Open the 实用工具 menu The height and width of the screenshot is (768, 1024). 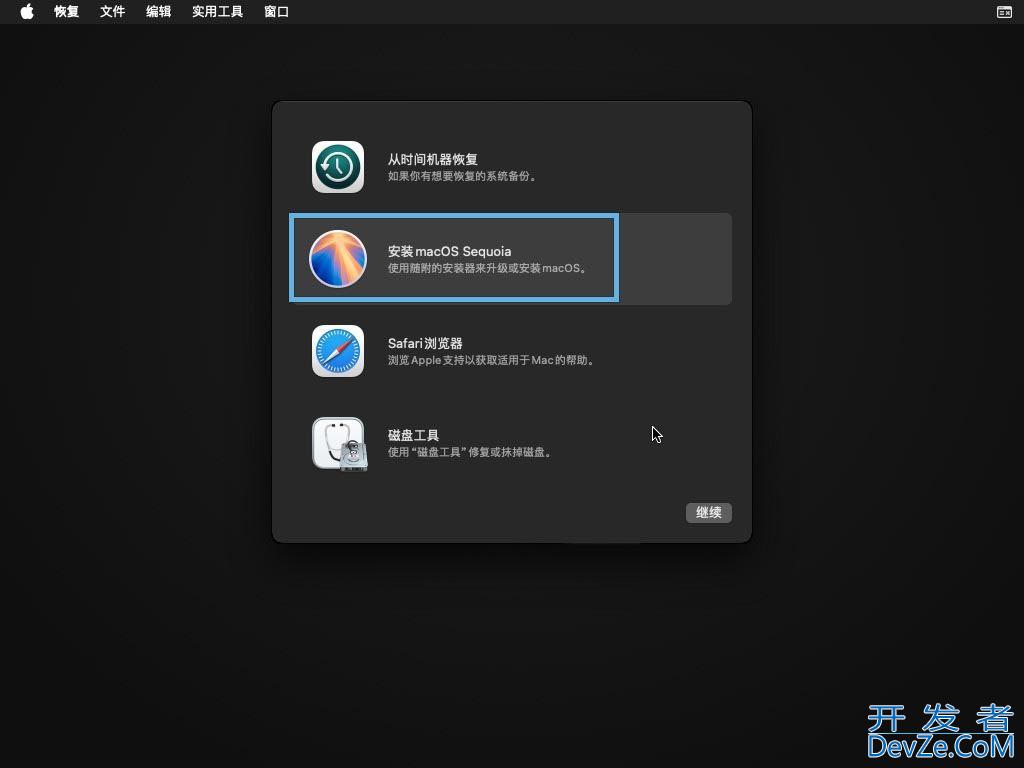tap(217, 12)
